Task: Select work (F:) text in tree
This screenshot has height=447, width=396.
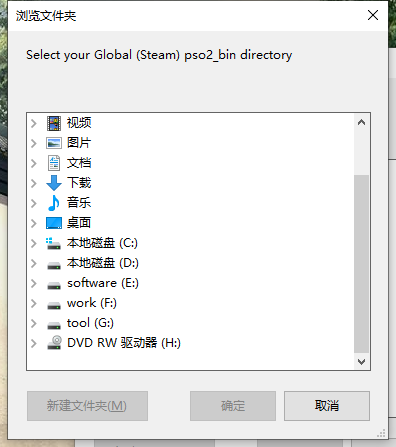Action: point(92,303)
